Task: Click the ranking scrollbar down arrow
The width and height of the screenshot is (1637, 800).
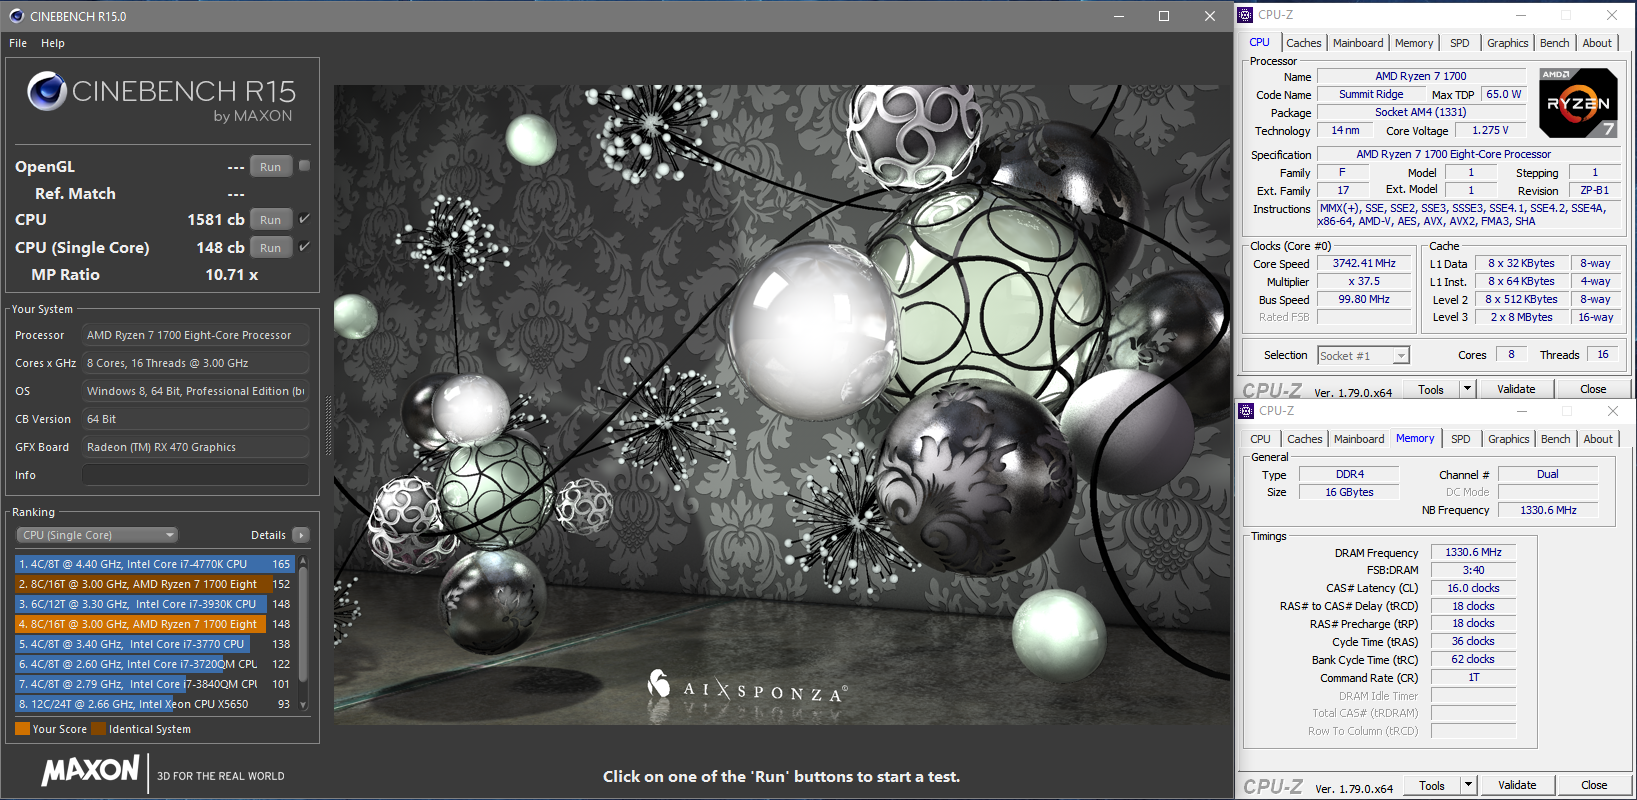Action: [304, 706]
